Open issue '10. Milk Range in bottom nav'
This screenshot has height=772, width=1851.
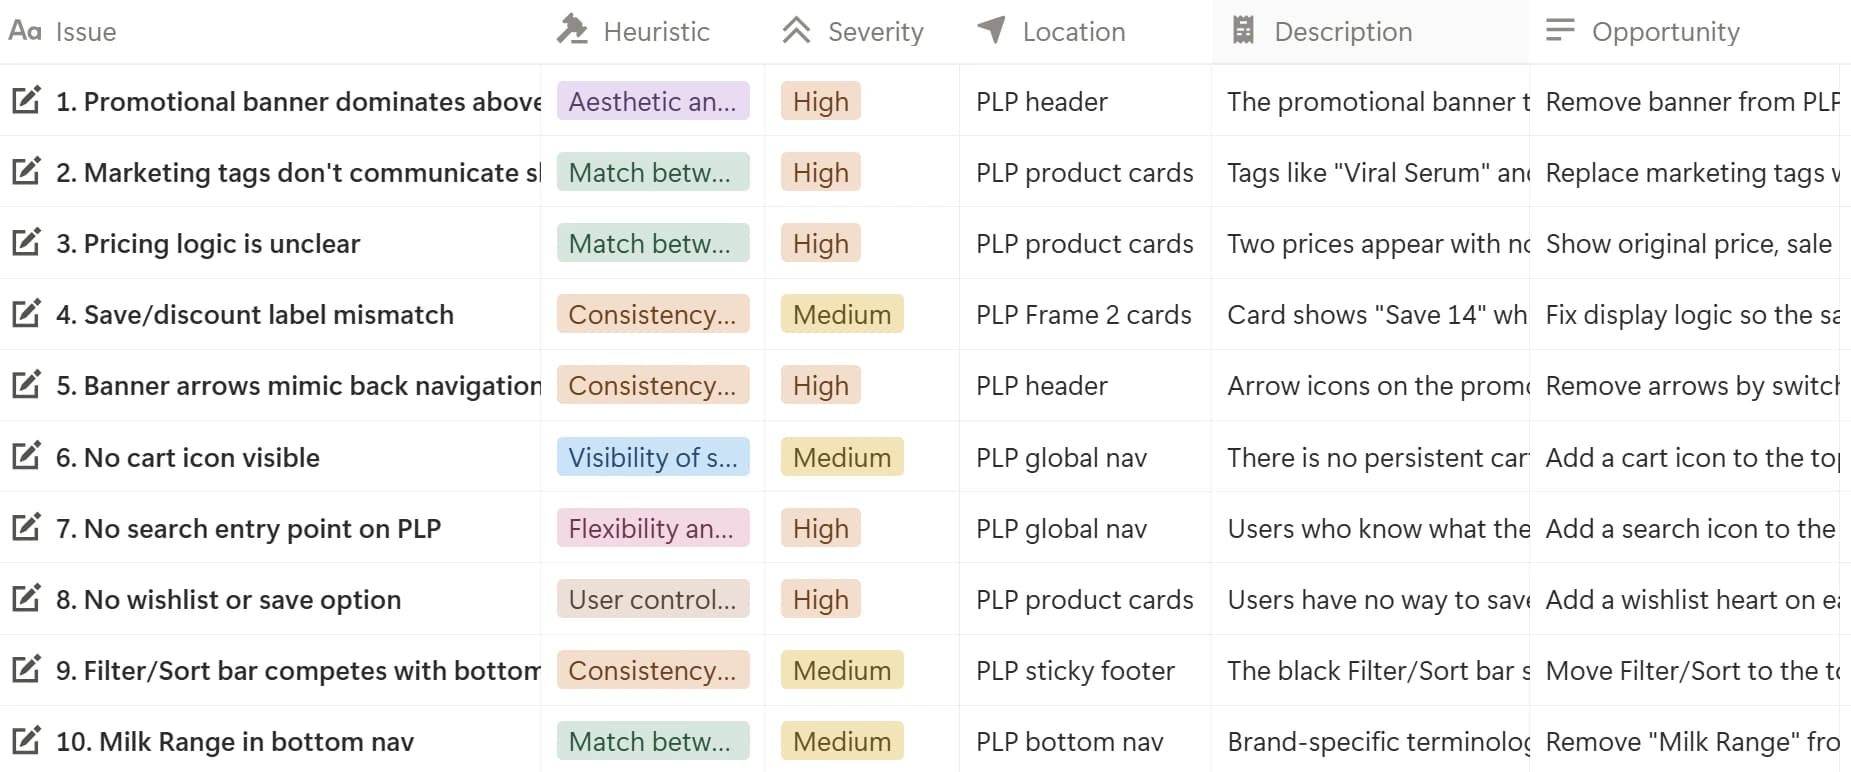235,741
